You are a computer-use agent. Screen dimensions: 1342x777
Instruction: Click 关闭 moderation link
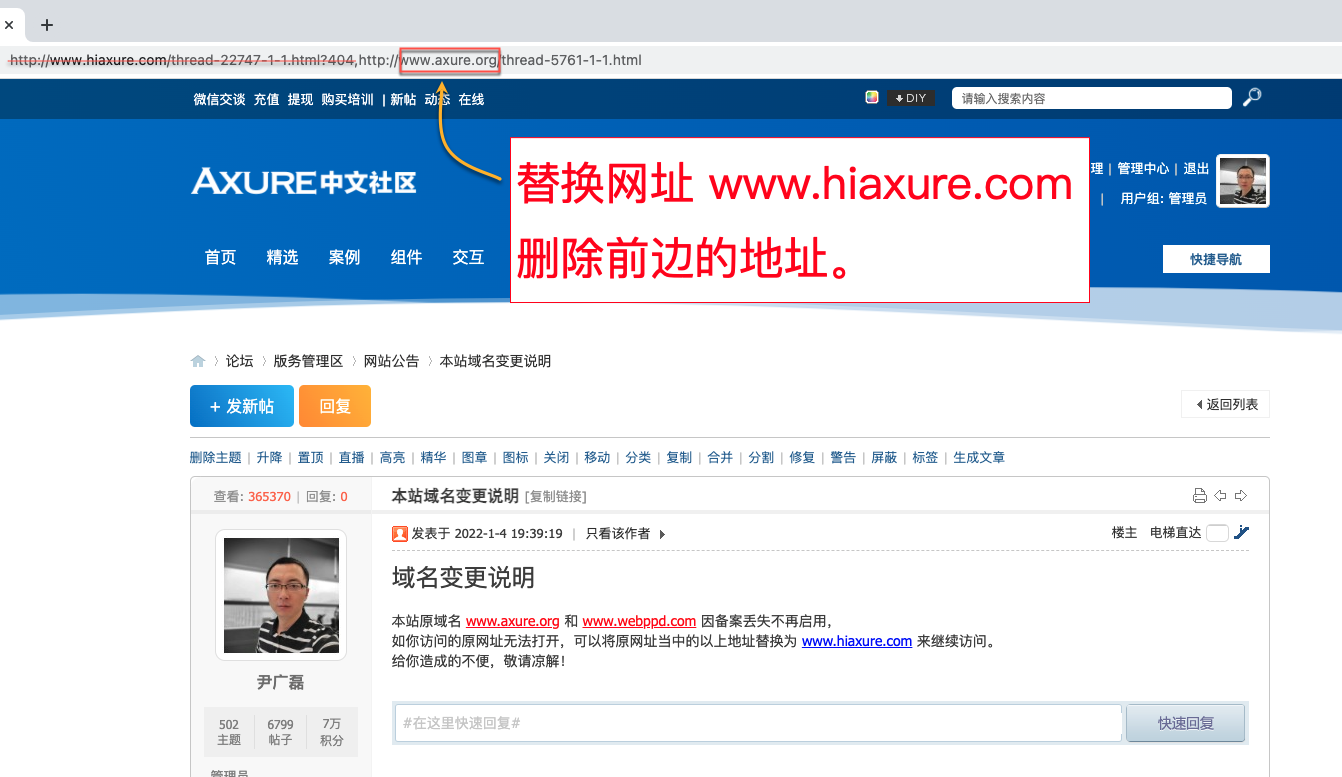[556, 457]
